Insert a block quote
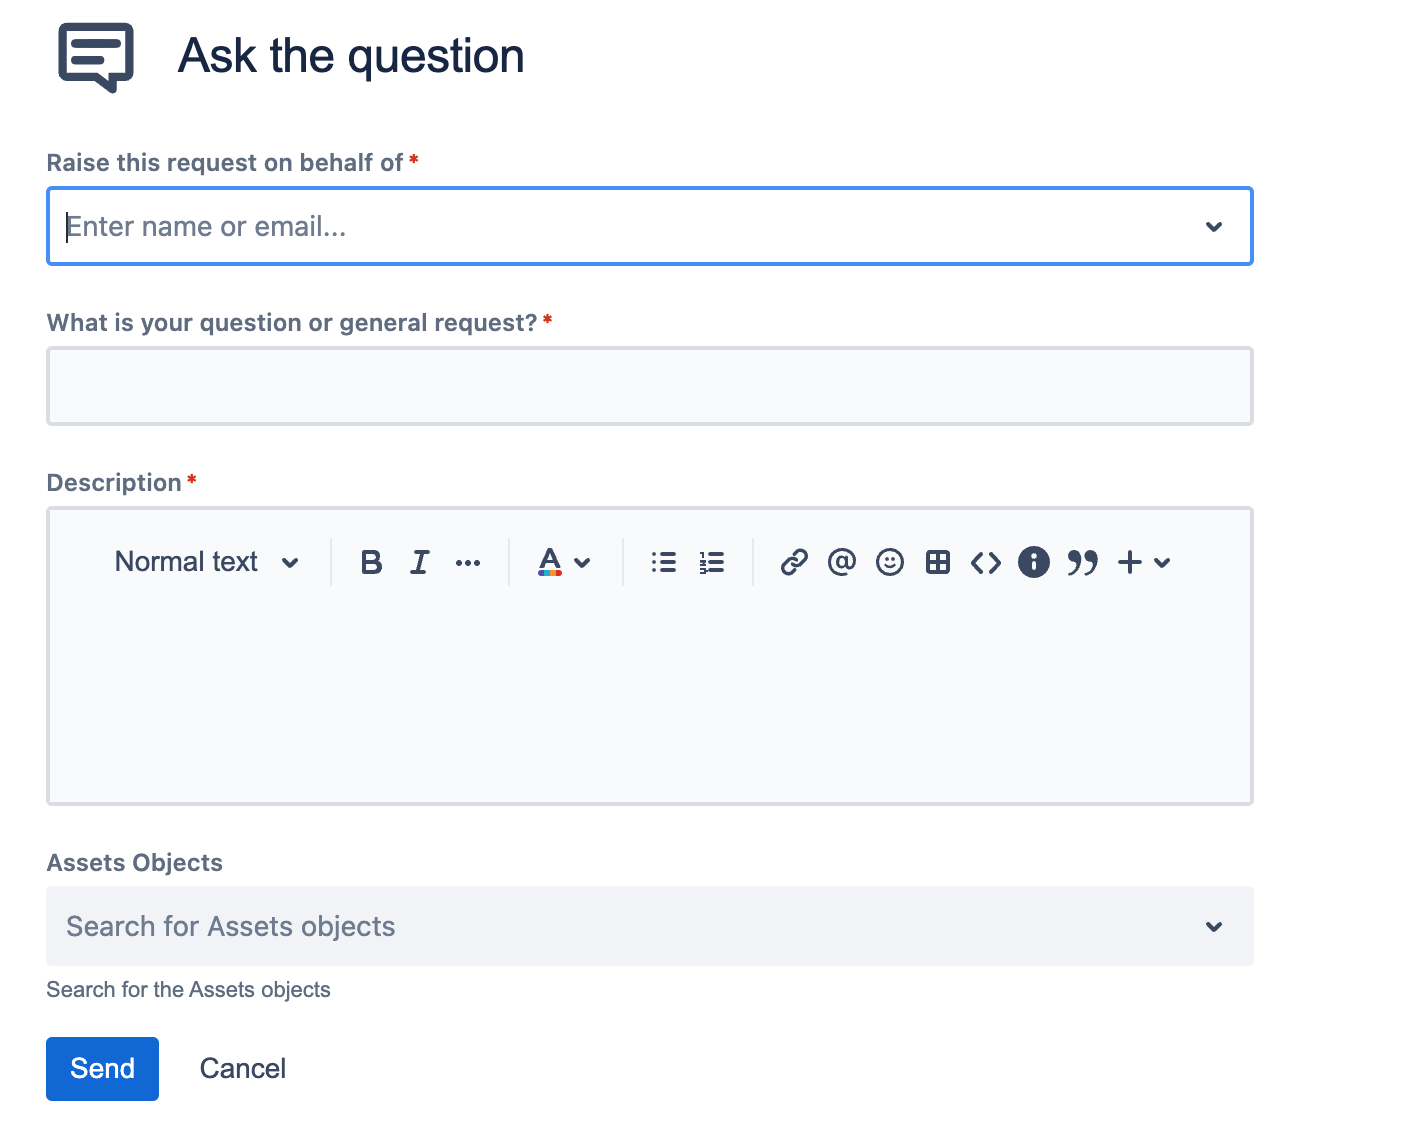Viewport: 1410px width, 1146px height. click(1082, 562)
